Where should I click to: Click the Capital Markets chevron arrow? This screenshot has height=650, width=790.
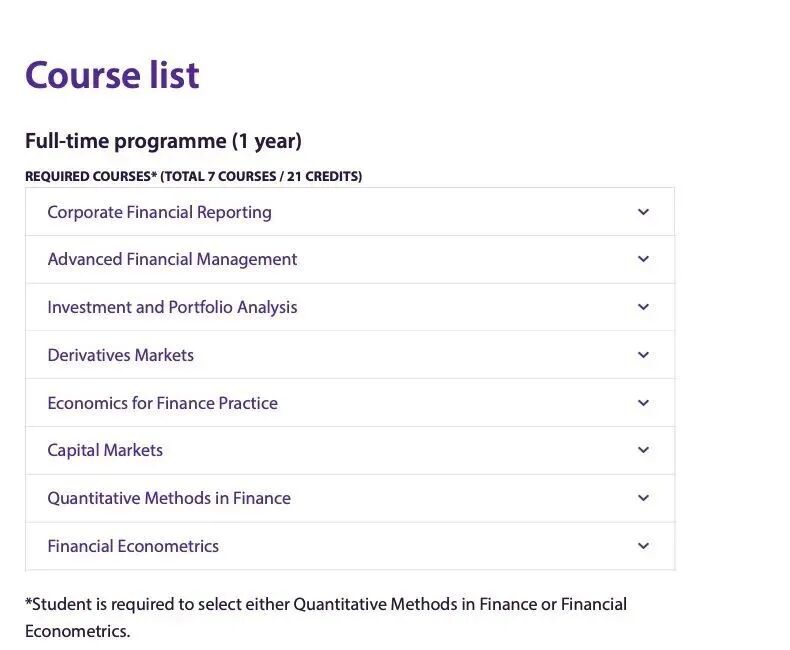click(643, 450)
